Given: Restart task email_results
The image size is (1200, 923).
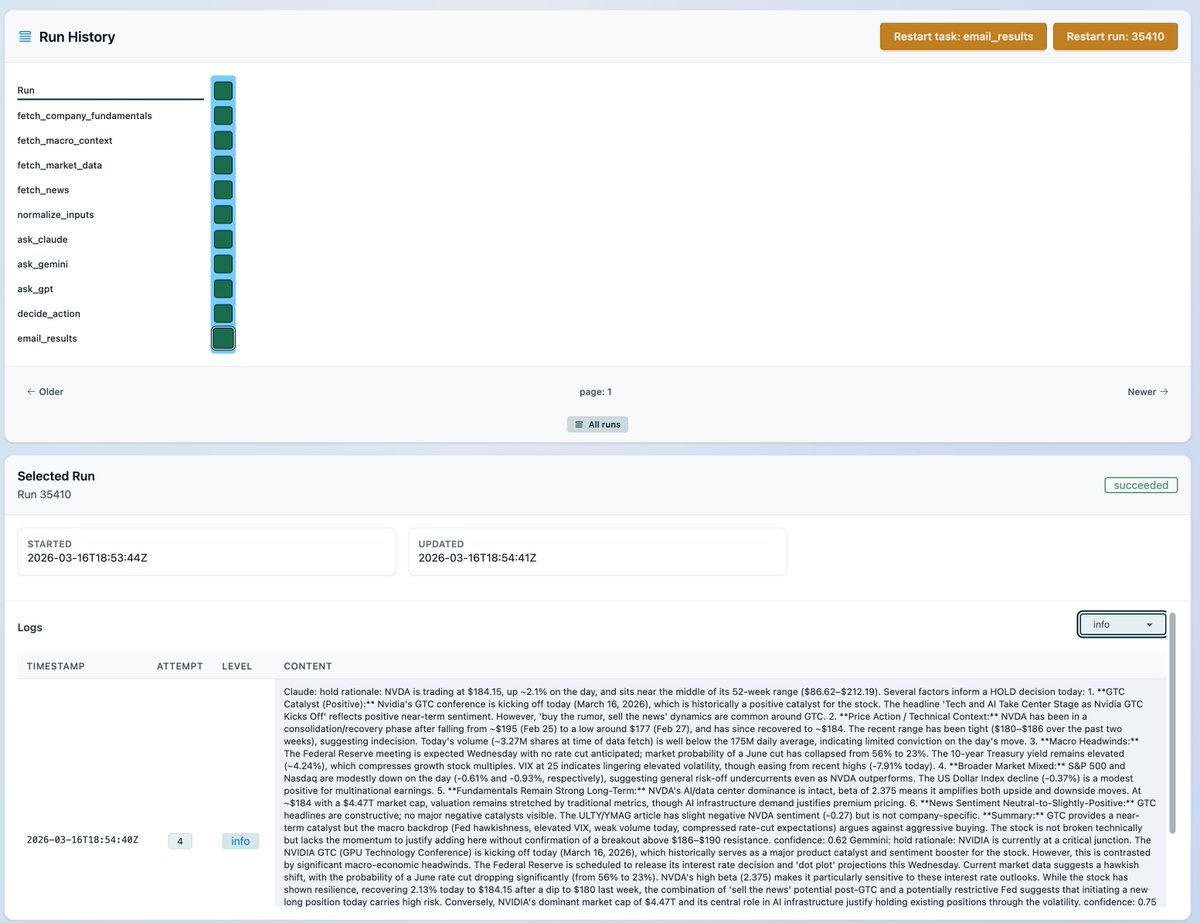Looking at the screenshot, I should [x=963, y=36].
